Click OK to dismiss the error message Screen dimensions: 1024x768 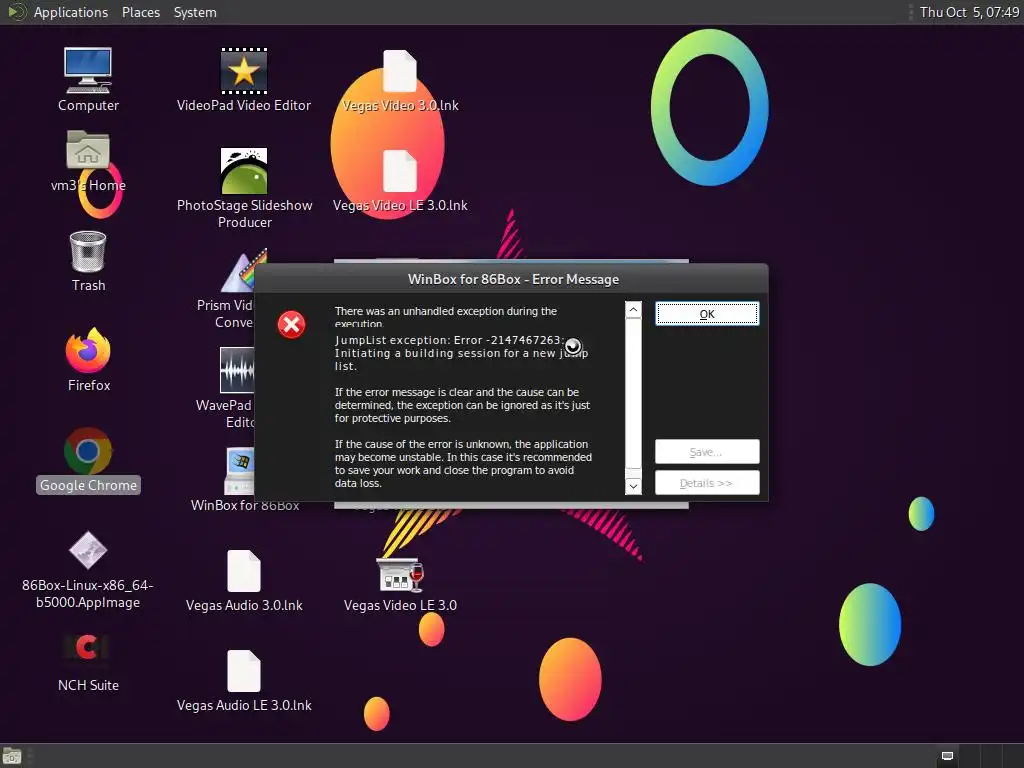(x=707, y=314)
